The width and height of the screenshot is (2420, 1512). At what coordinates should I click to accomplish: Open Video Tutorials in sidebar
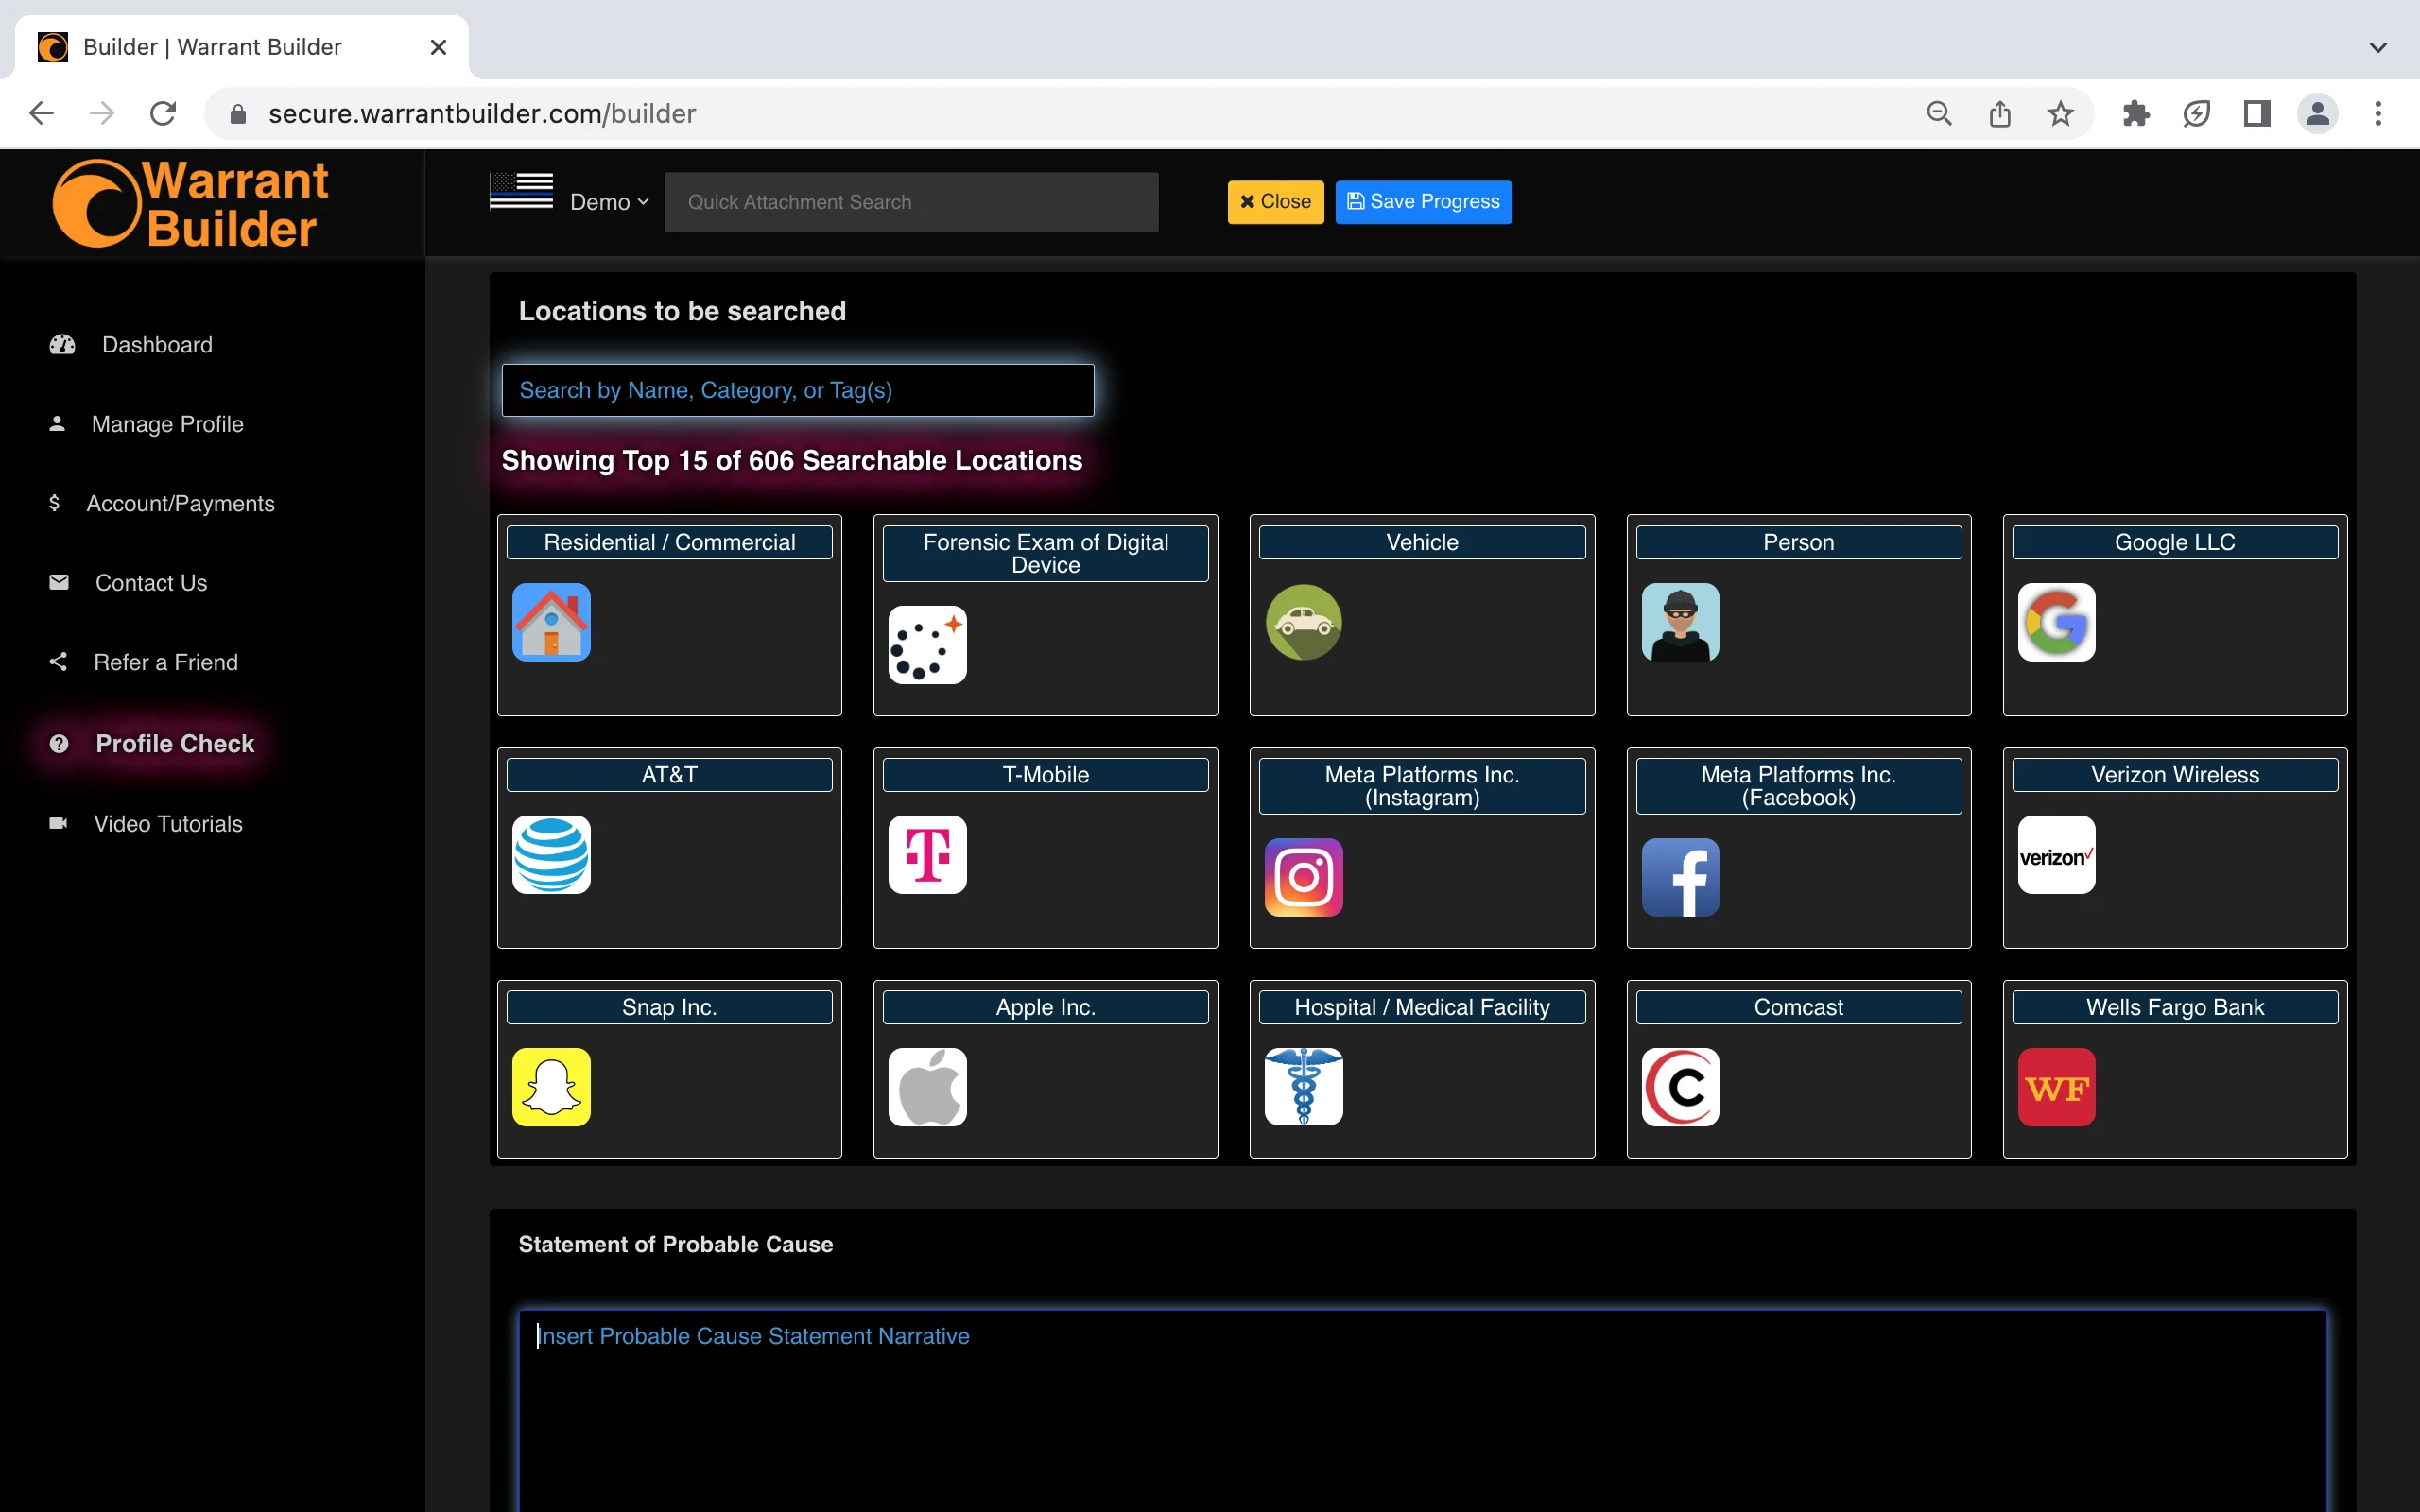pos(168,824)
